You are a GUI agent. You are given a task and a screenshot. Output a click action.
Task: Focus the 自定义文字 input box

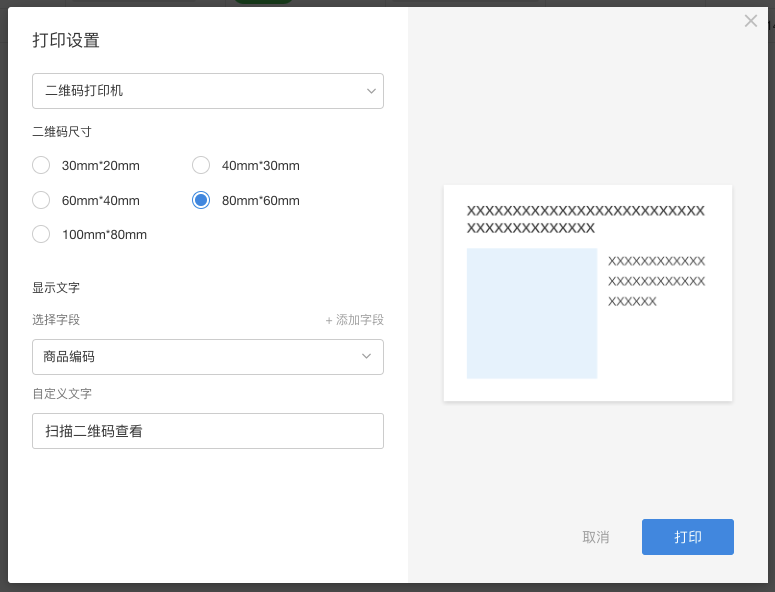click(x=208, y=431)
